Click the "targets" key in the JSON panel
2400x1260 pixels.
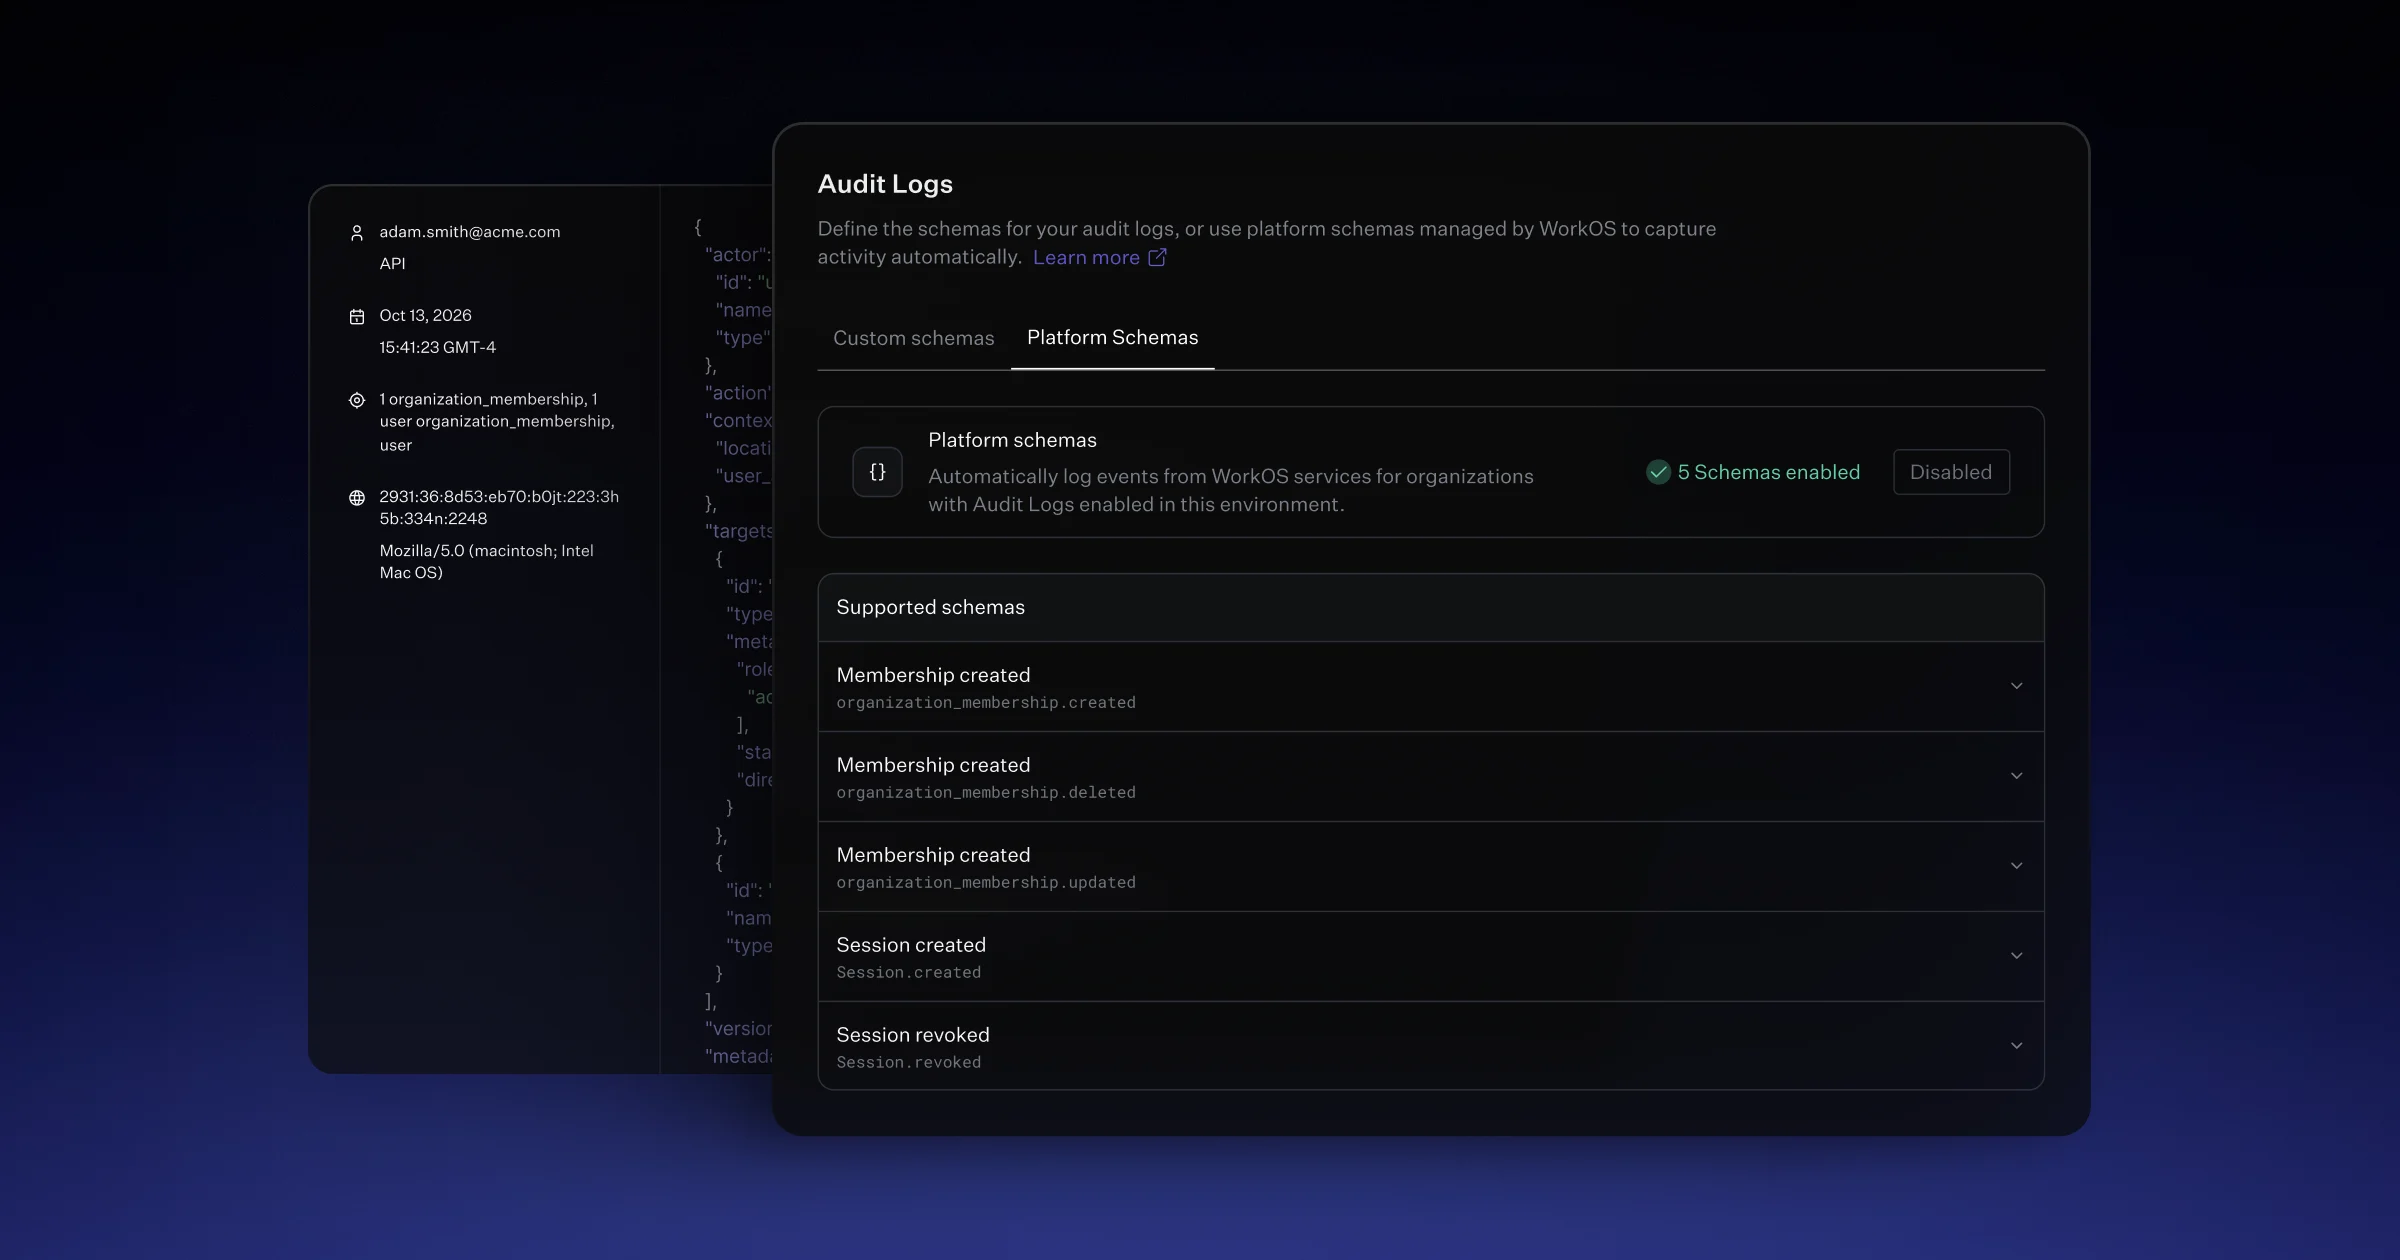click(x=738, y=531)
